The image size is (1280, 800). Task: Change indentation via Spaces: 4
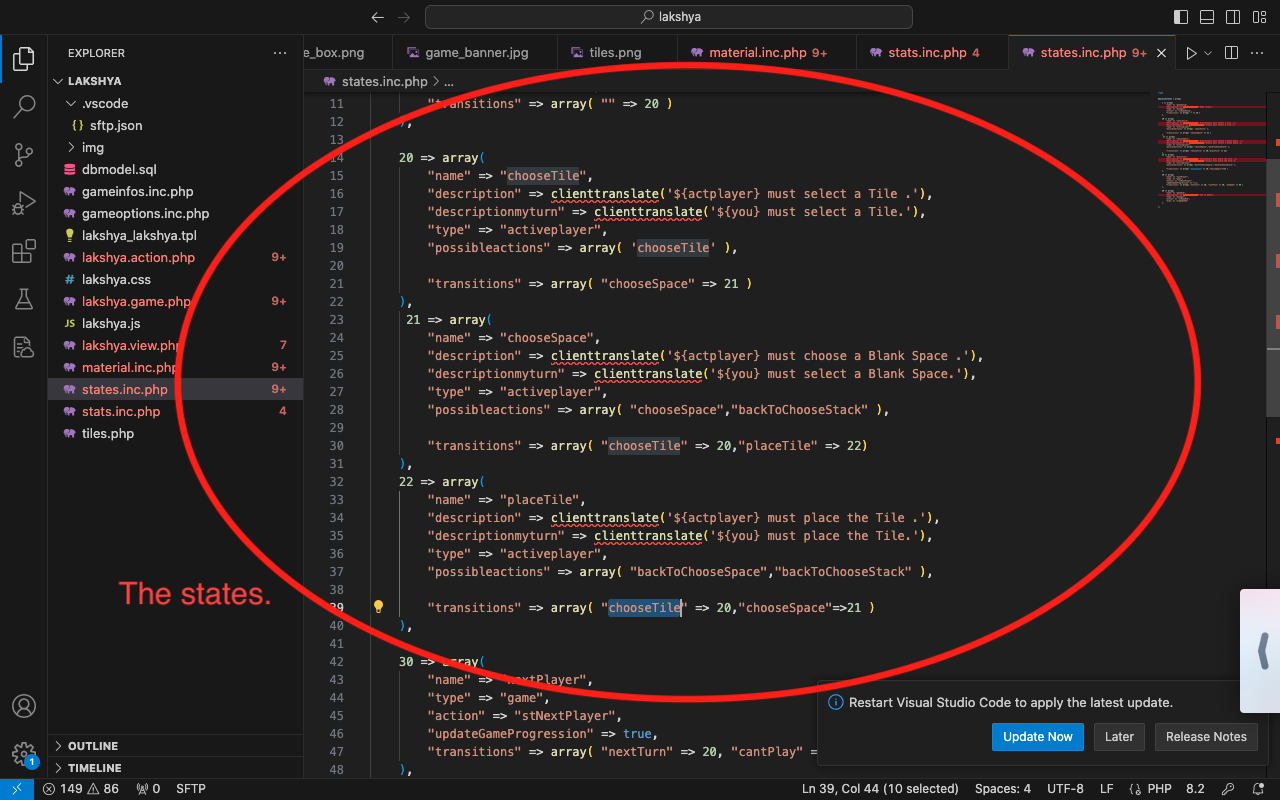[x=1003, y=789]
